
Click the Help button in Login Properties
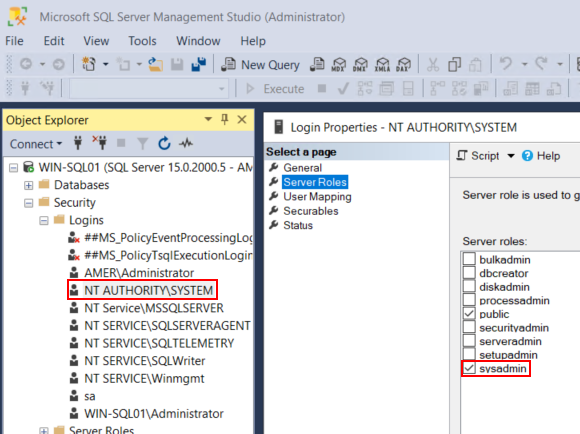(541, 156)
